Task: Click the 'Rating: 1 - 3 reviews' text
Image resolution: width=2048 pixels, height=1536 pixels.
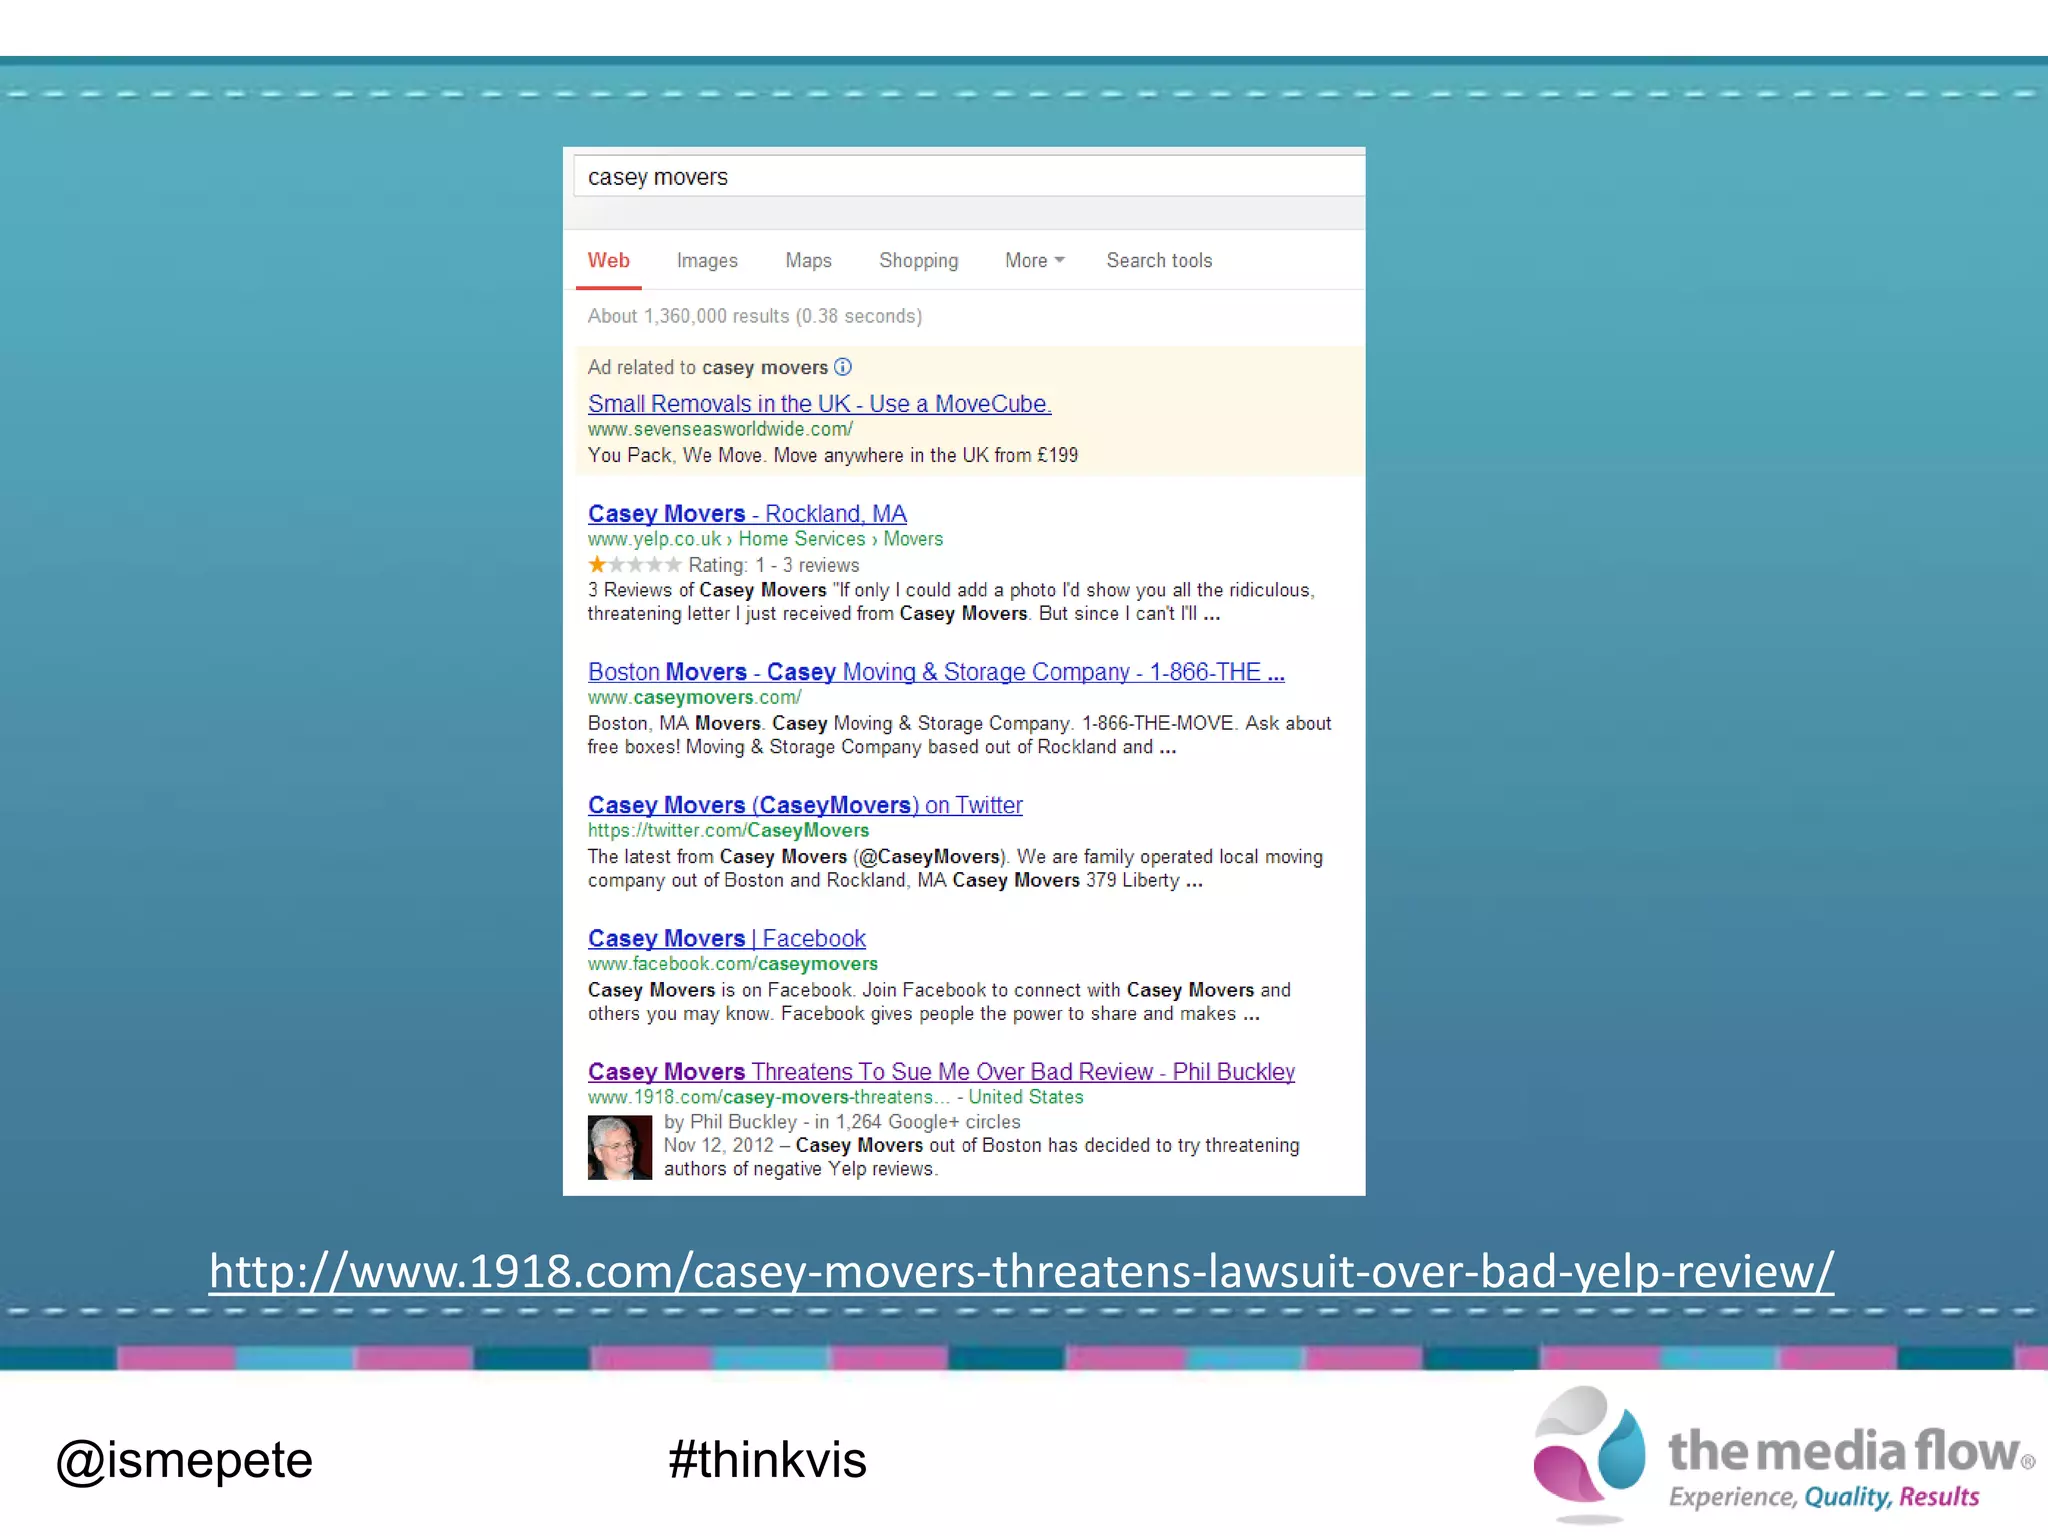Action: [x=774, y=565]
